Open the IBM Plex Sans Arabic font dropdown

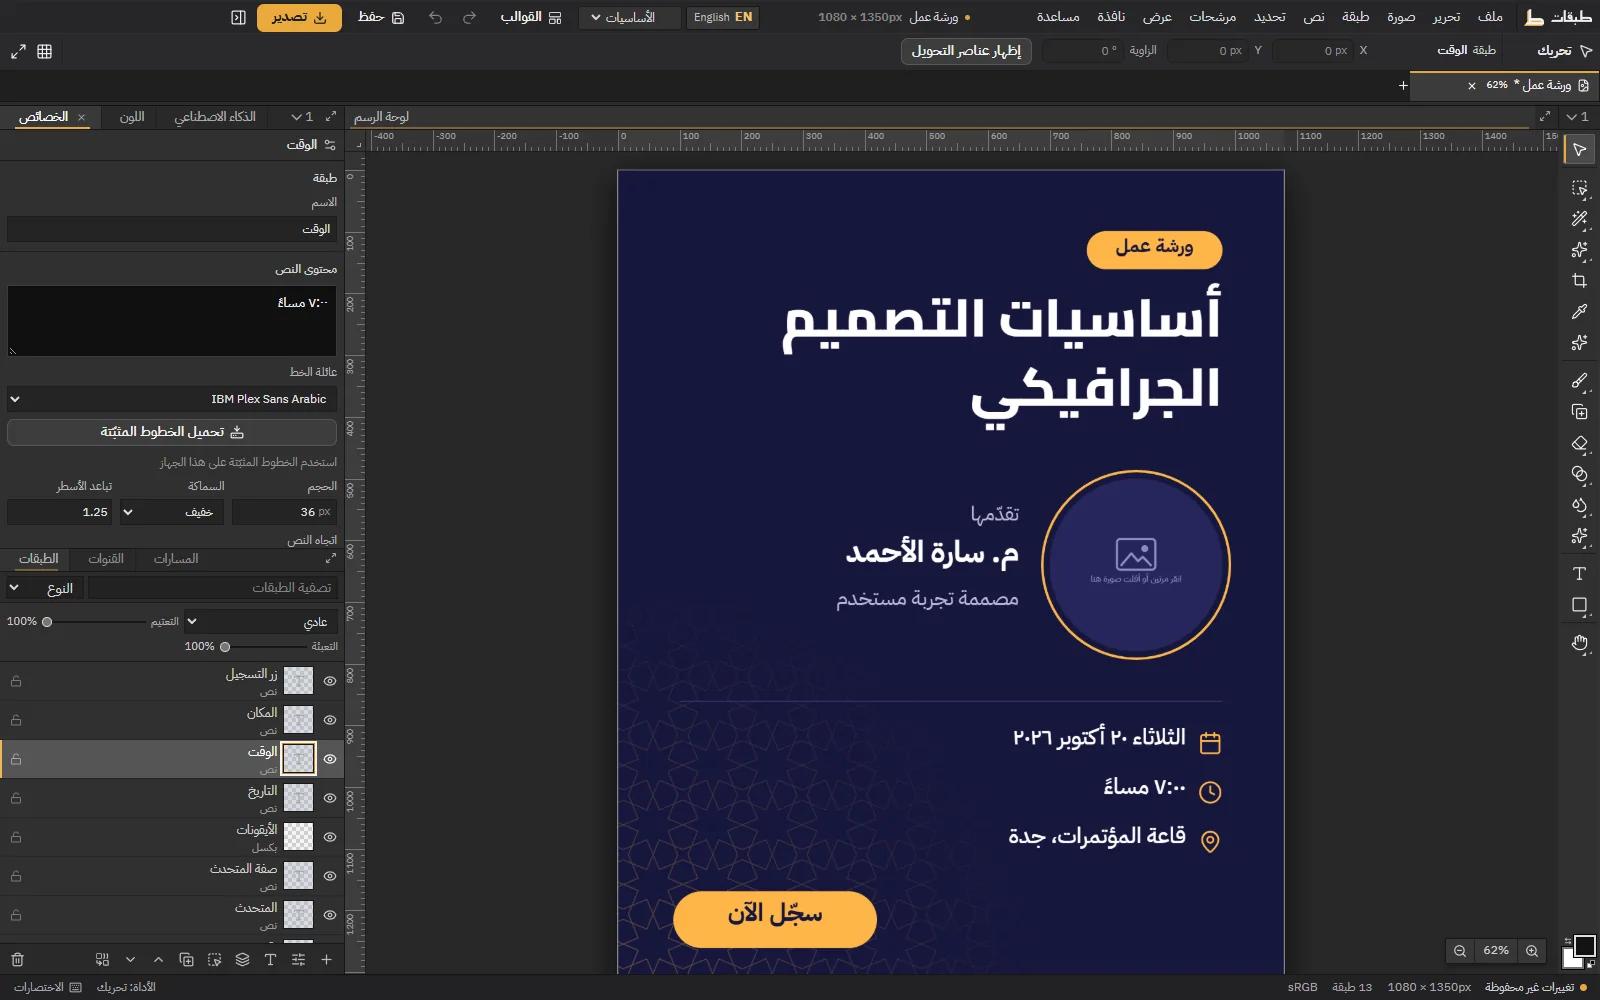coord(172,399)
